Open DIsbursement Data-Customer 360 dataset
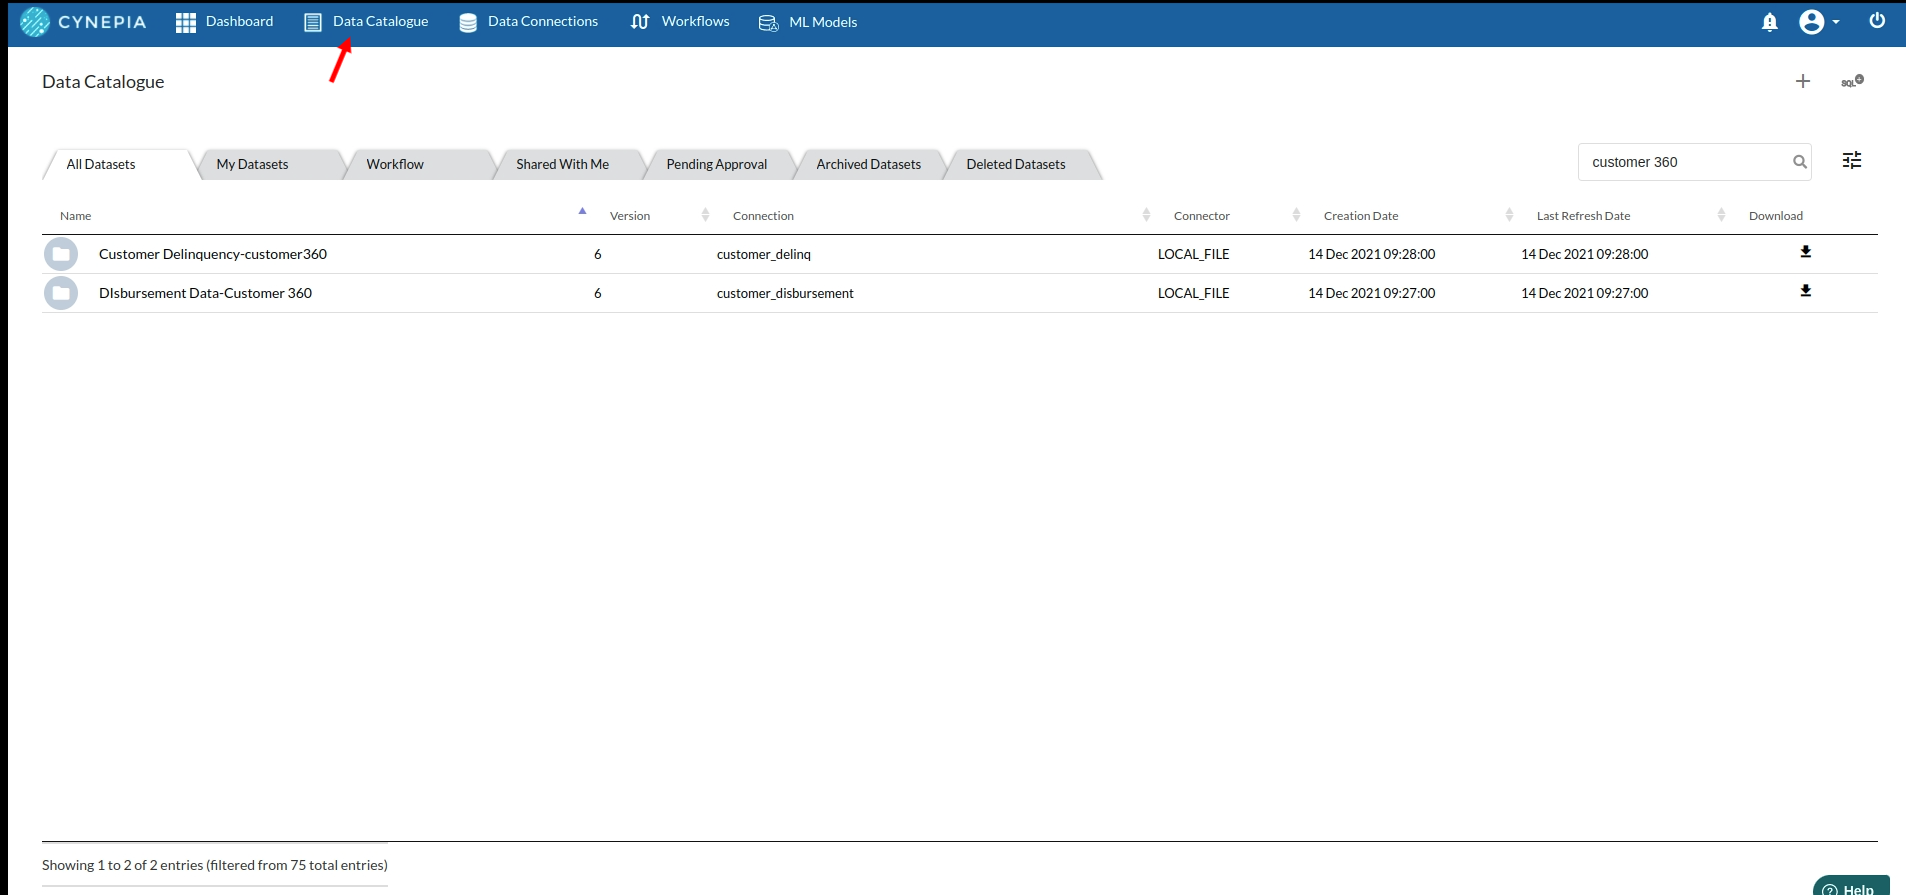The width and height of the screenshot is (1906, 895). [205, 293]
